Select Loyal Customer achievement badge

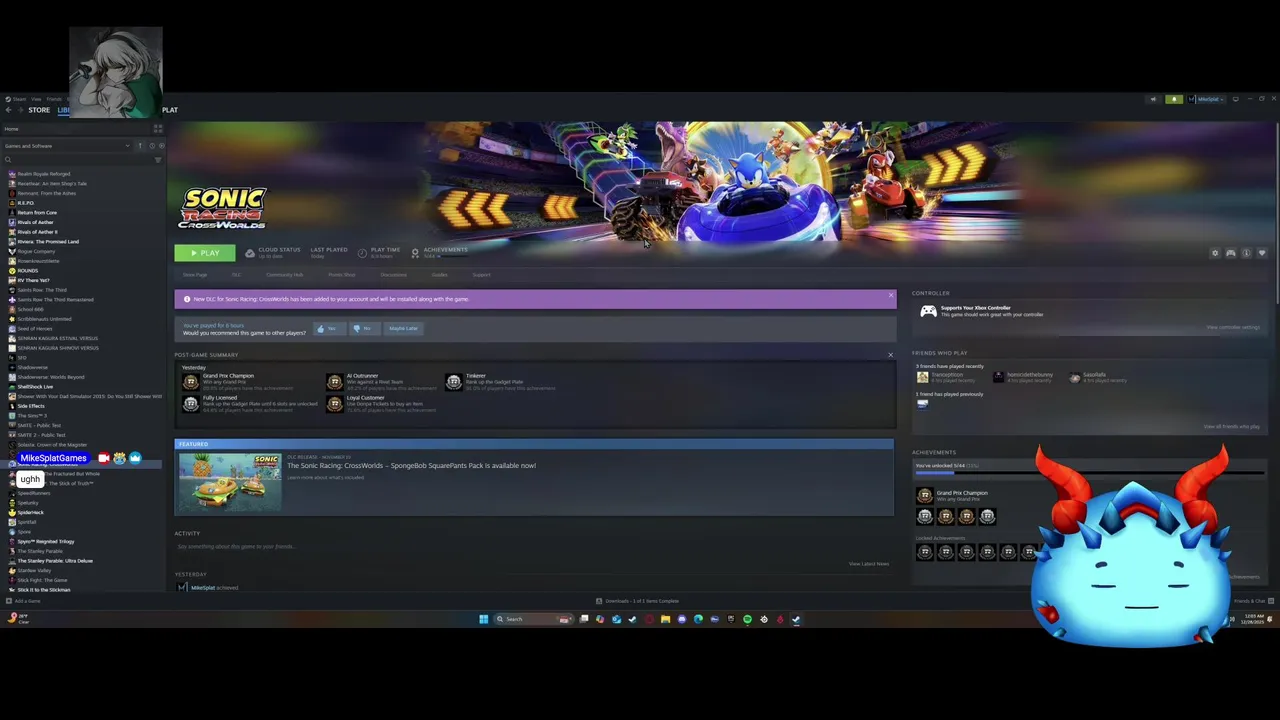pyautogui.click(x=334, y=403)
